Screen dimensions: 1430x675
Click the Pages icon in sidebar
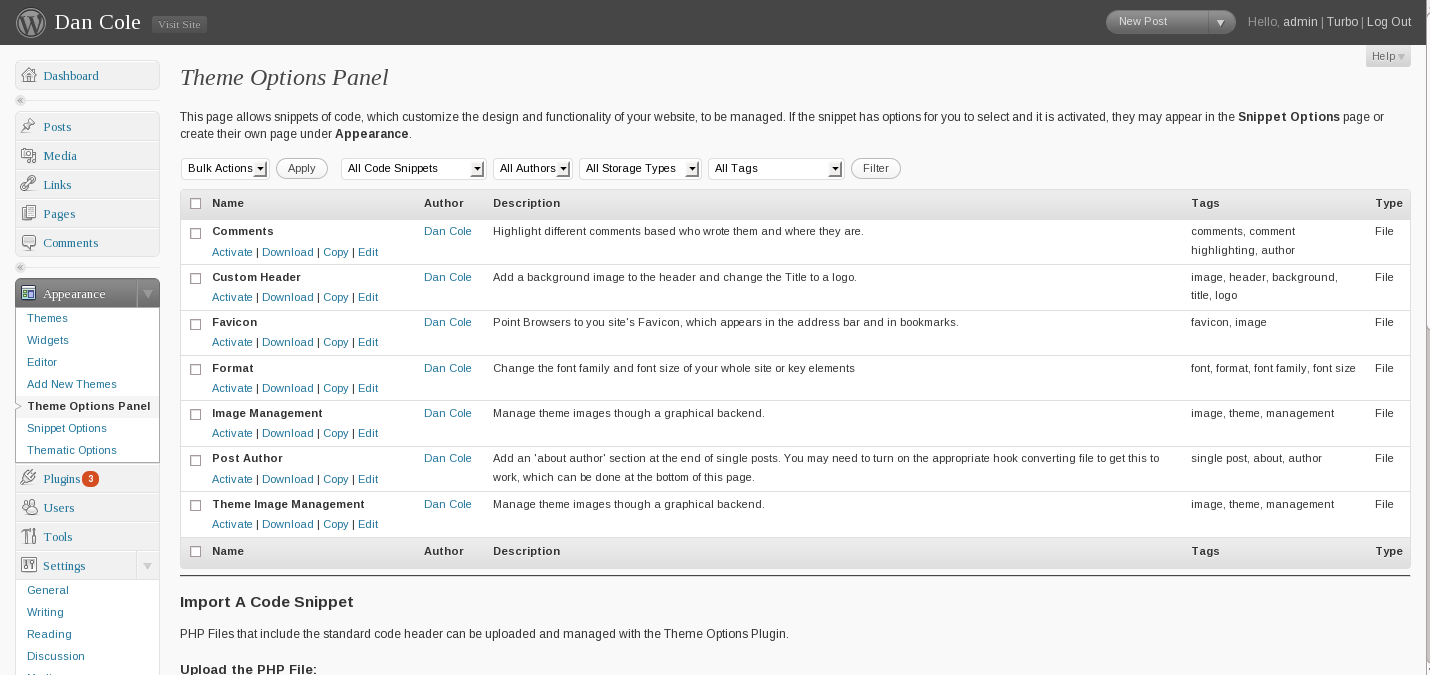tap(29, 214)
